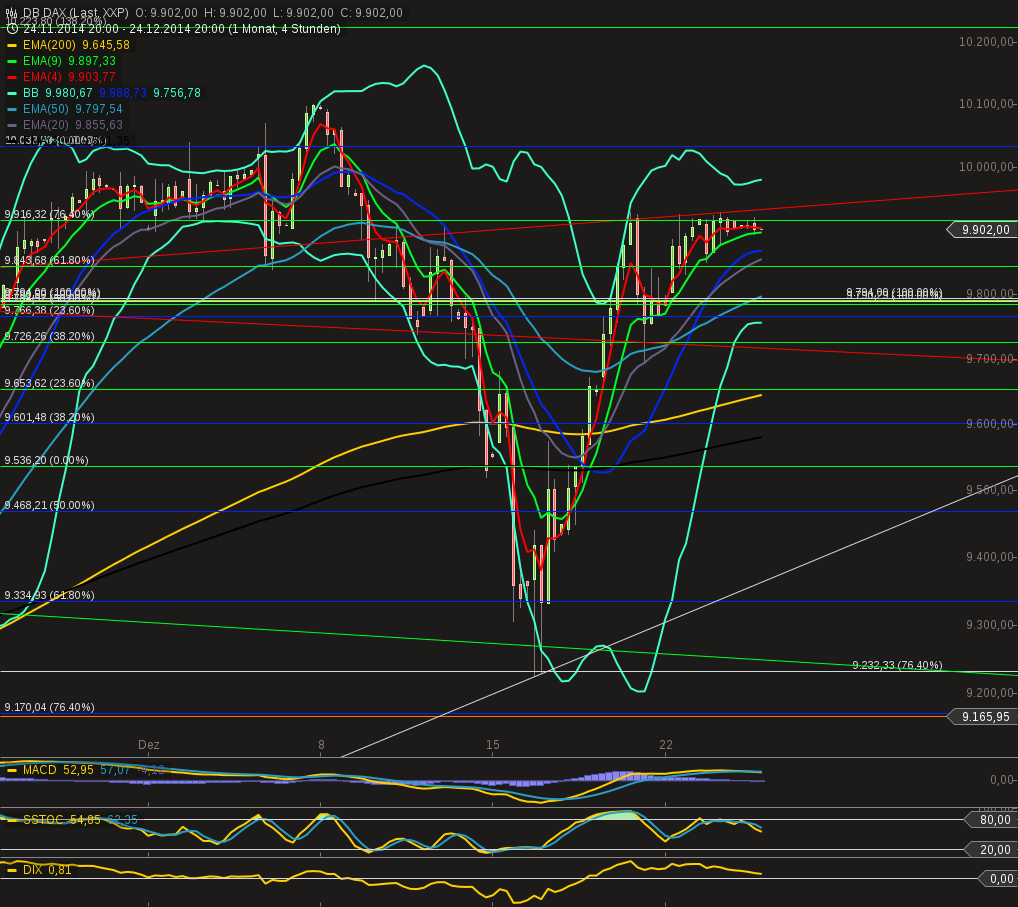Click the 9.300,00 price axis label

[990, 625]
